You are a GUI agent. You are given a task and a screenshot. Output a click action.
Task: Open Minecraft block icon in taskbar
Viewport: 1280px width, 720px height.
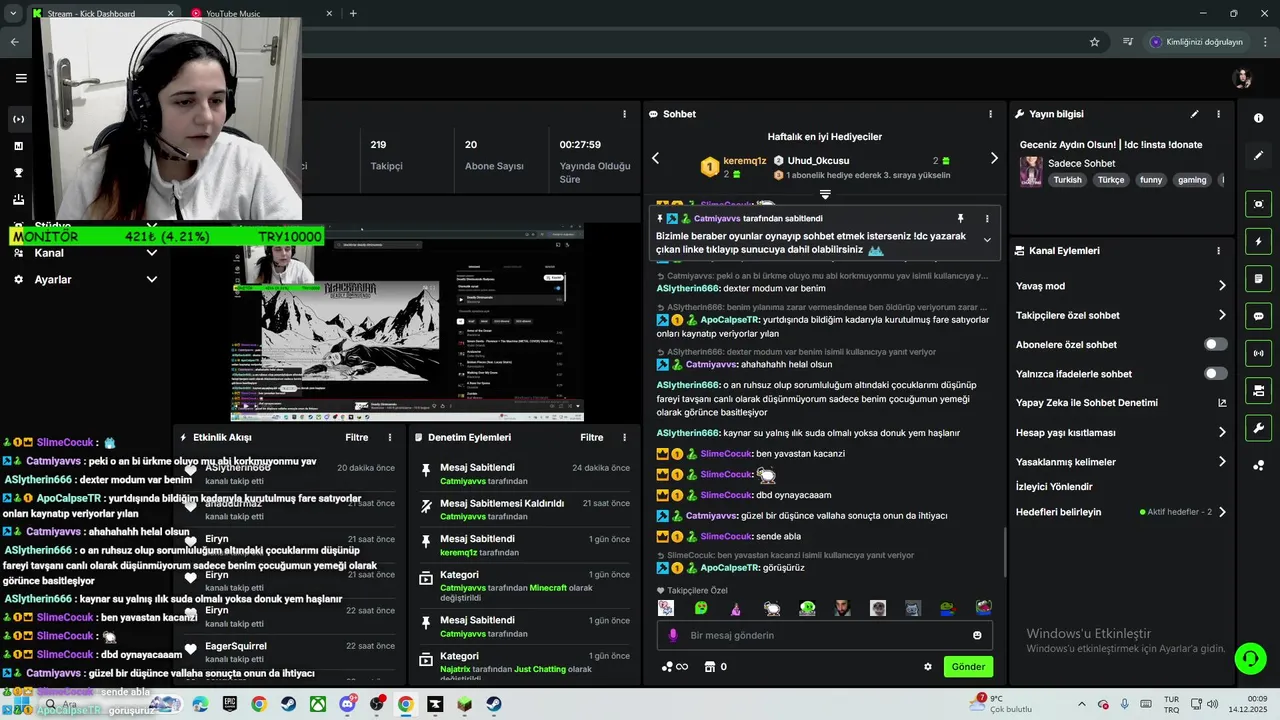(464, 704)
